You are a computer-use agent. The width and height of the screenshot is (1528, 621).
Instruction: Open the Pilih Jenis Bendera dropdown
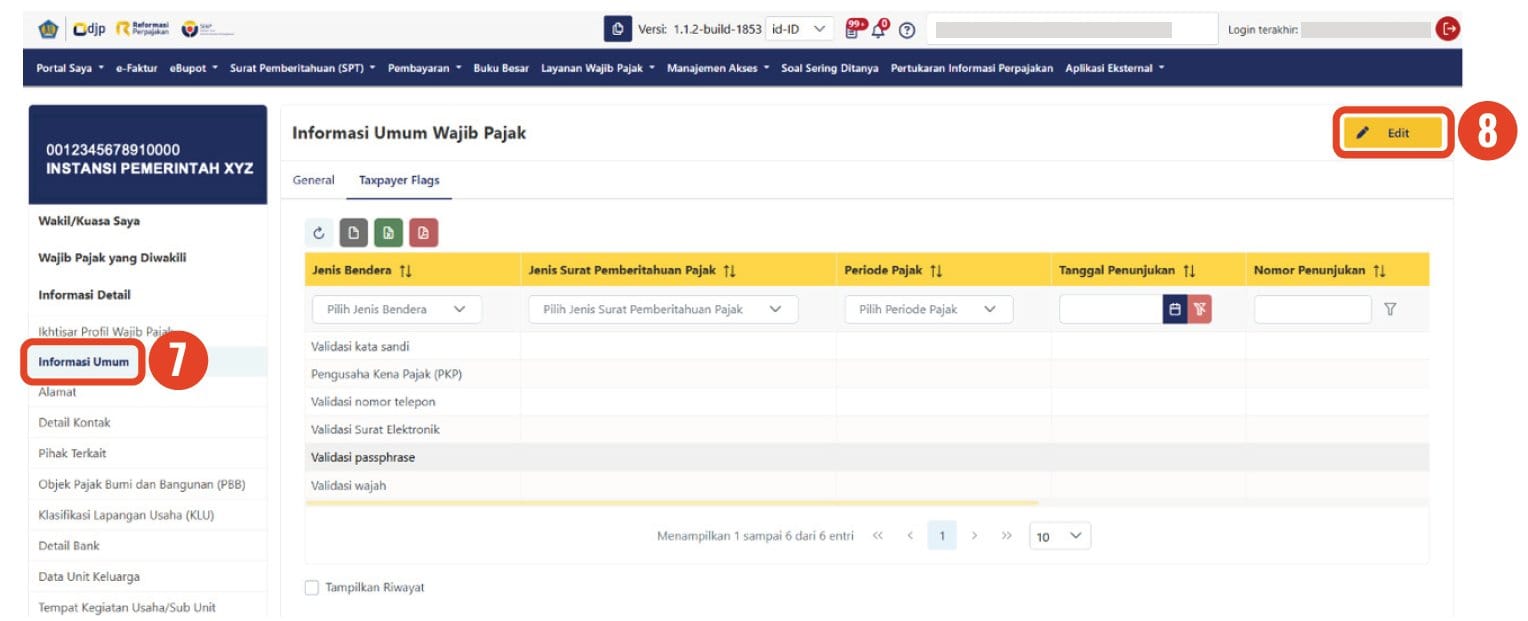[396, 310]
